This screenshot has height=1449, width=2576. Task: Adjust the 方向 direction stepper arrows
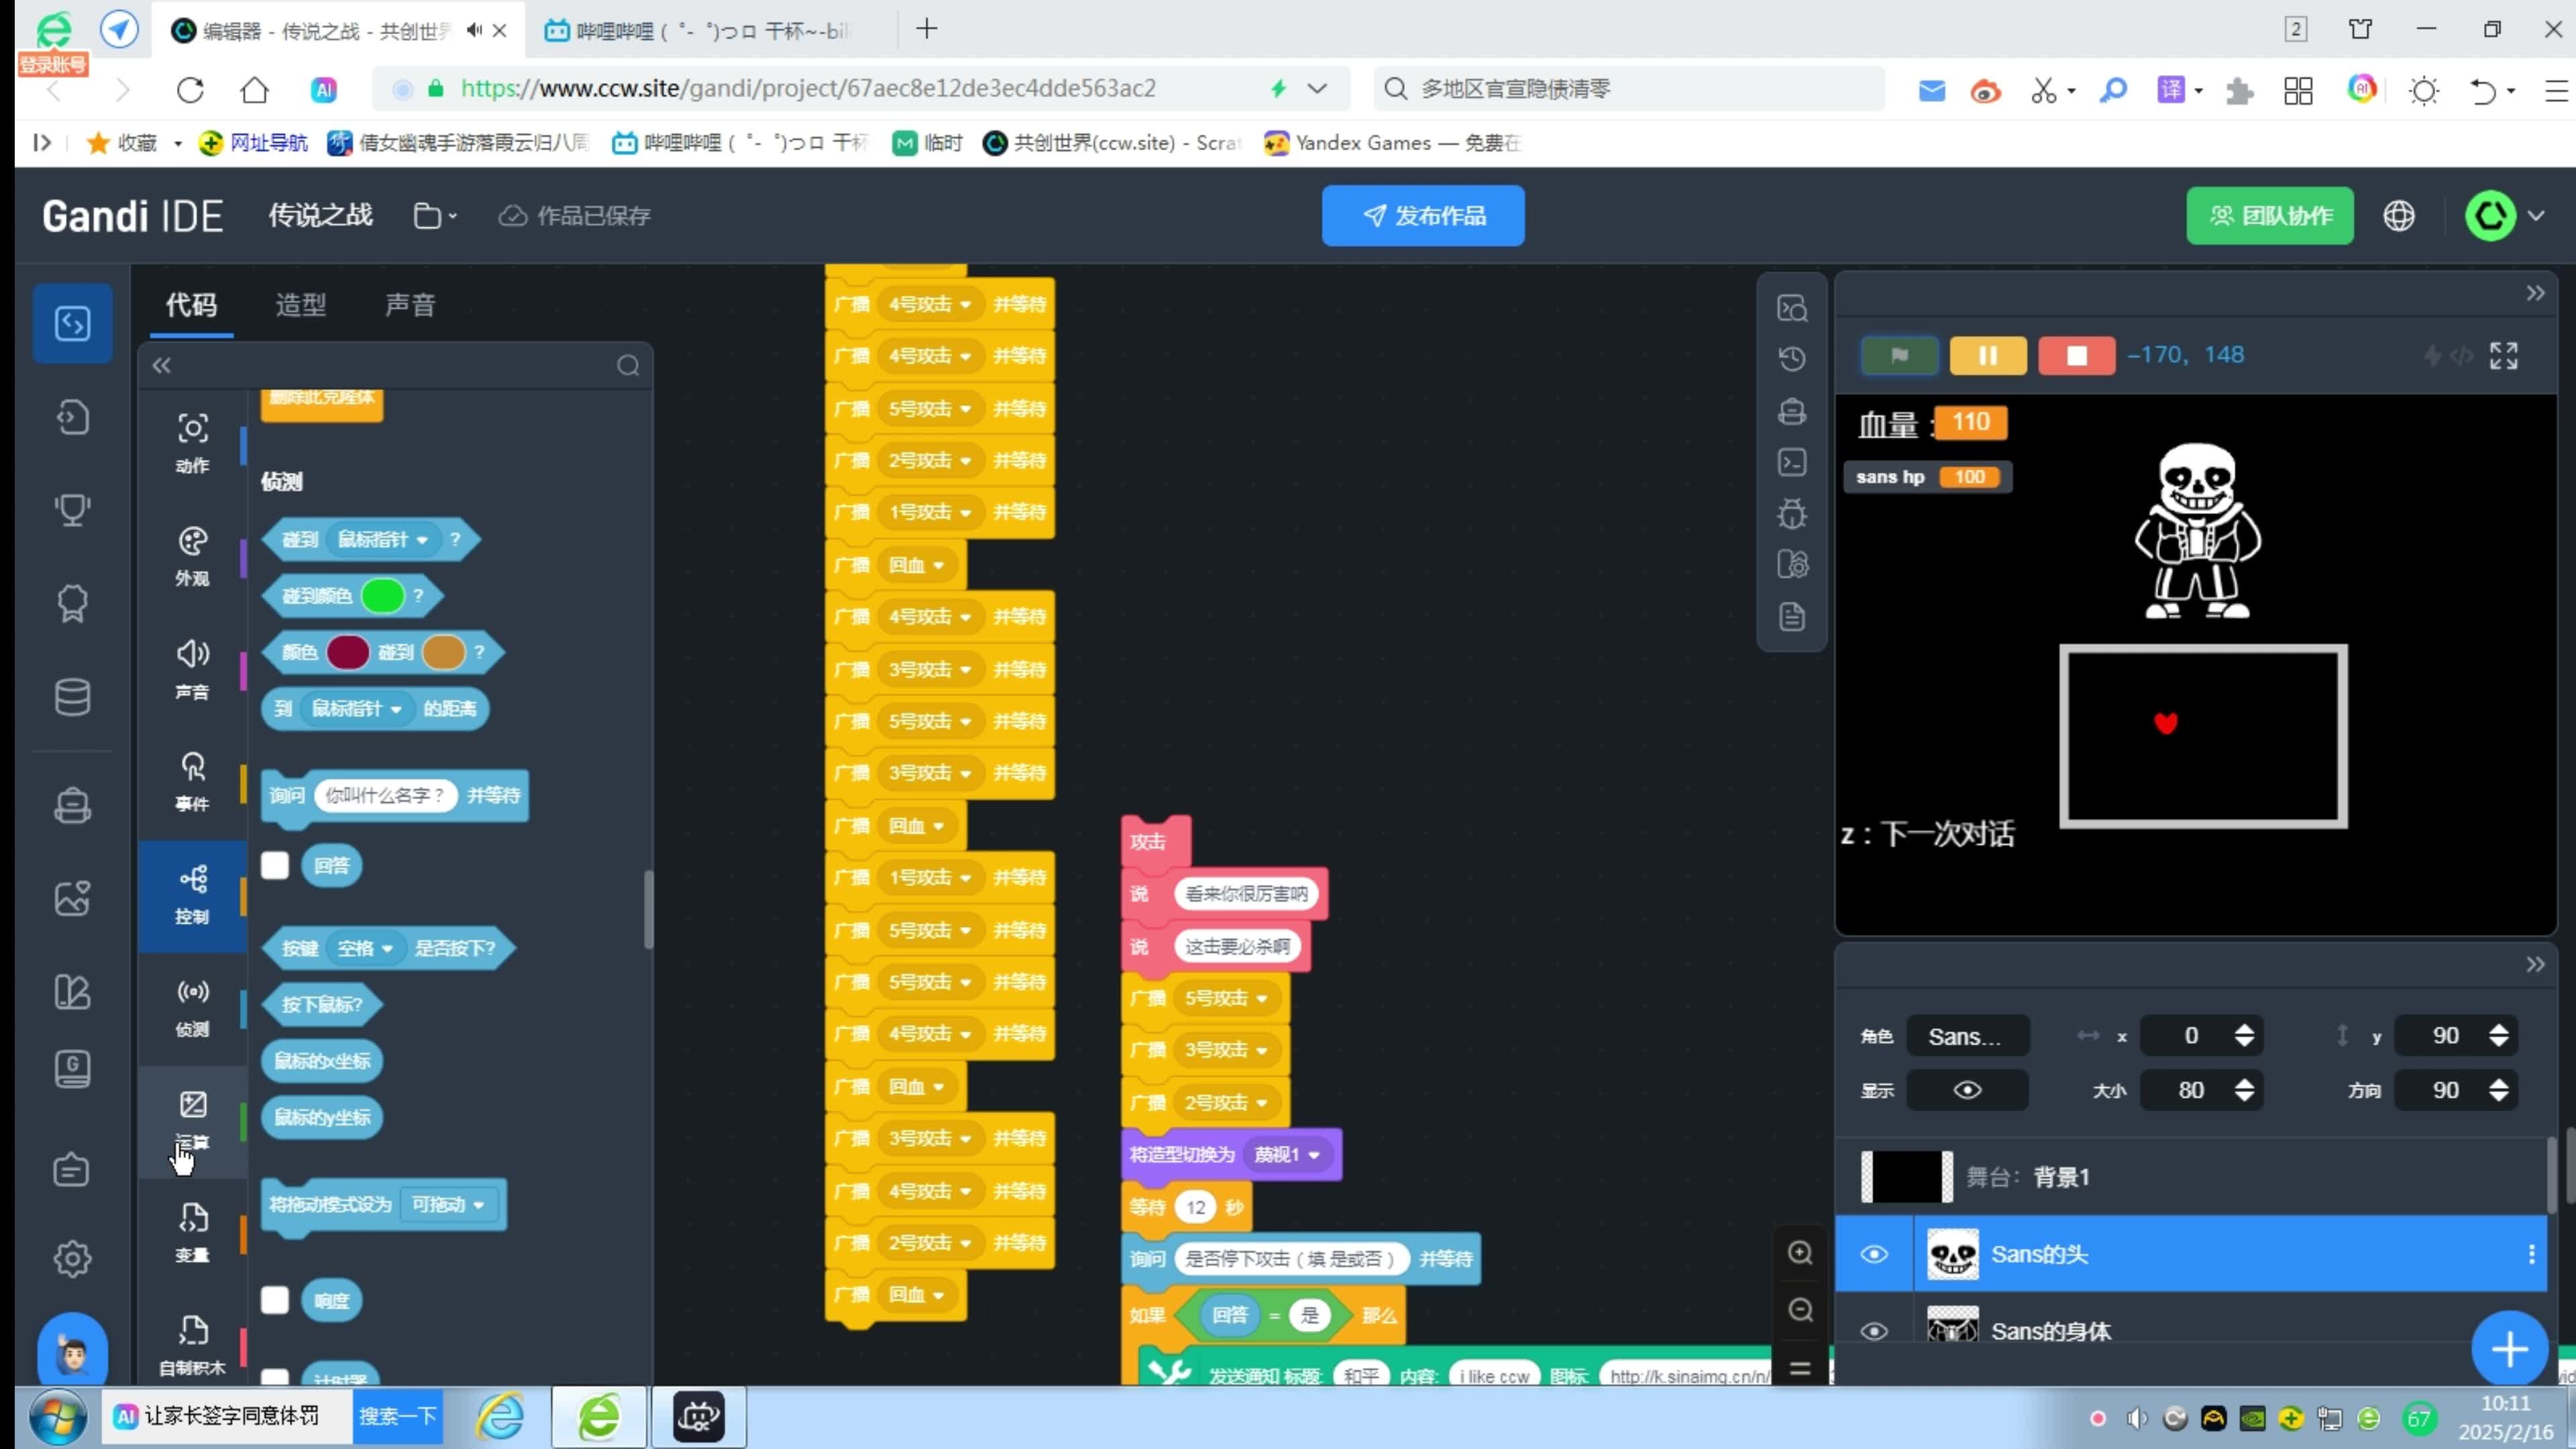(2498, 1090)
